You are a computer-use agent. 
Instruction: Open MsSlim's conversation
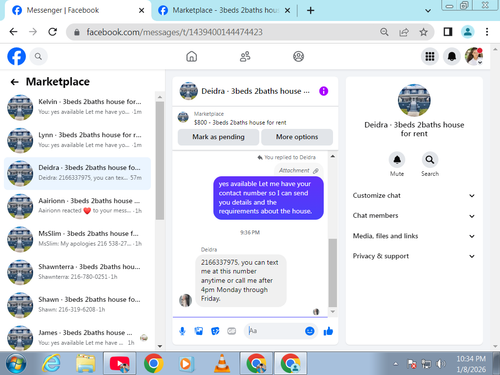(77, 239)
